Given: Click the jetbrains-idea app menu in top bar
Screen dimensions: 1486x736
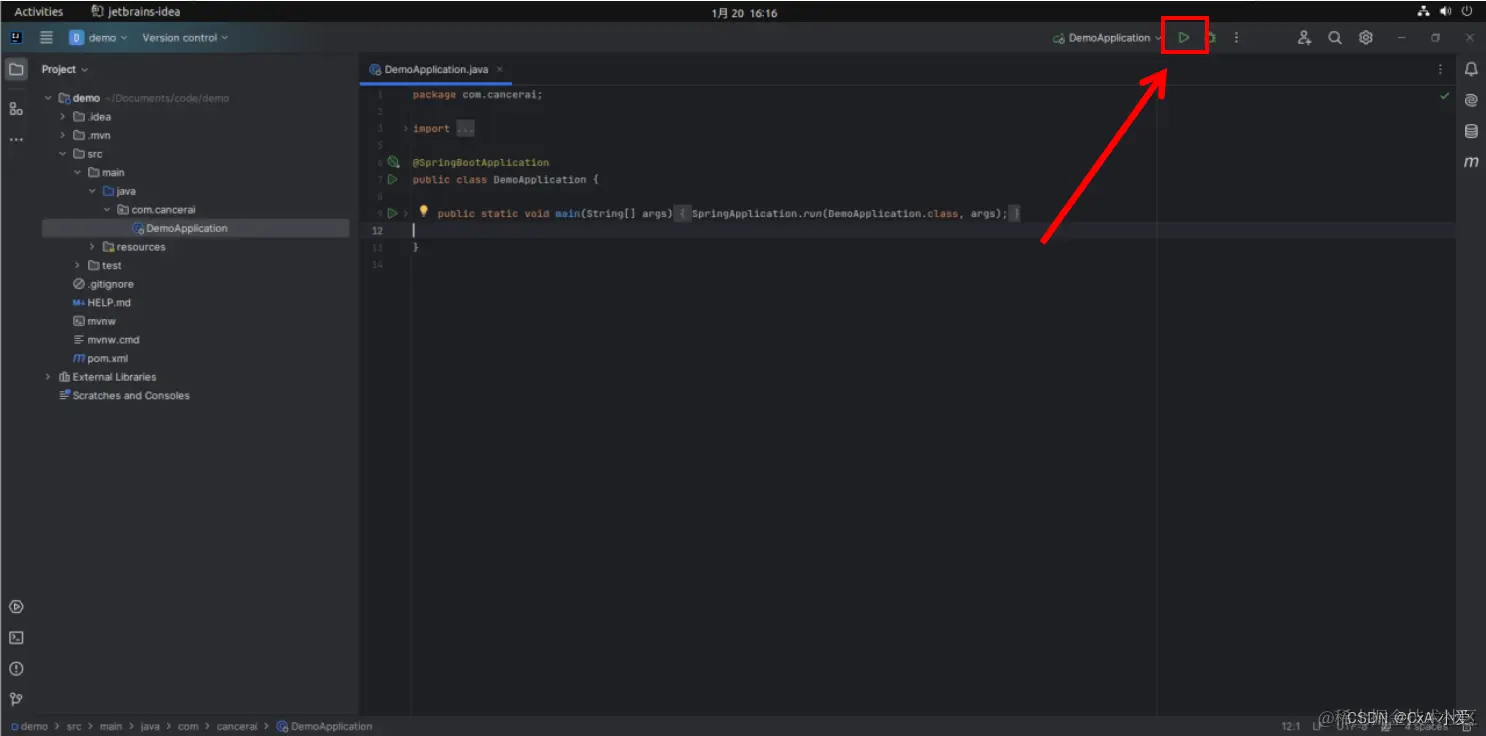Looking at the screenshot, I should 136,12.
